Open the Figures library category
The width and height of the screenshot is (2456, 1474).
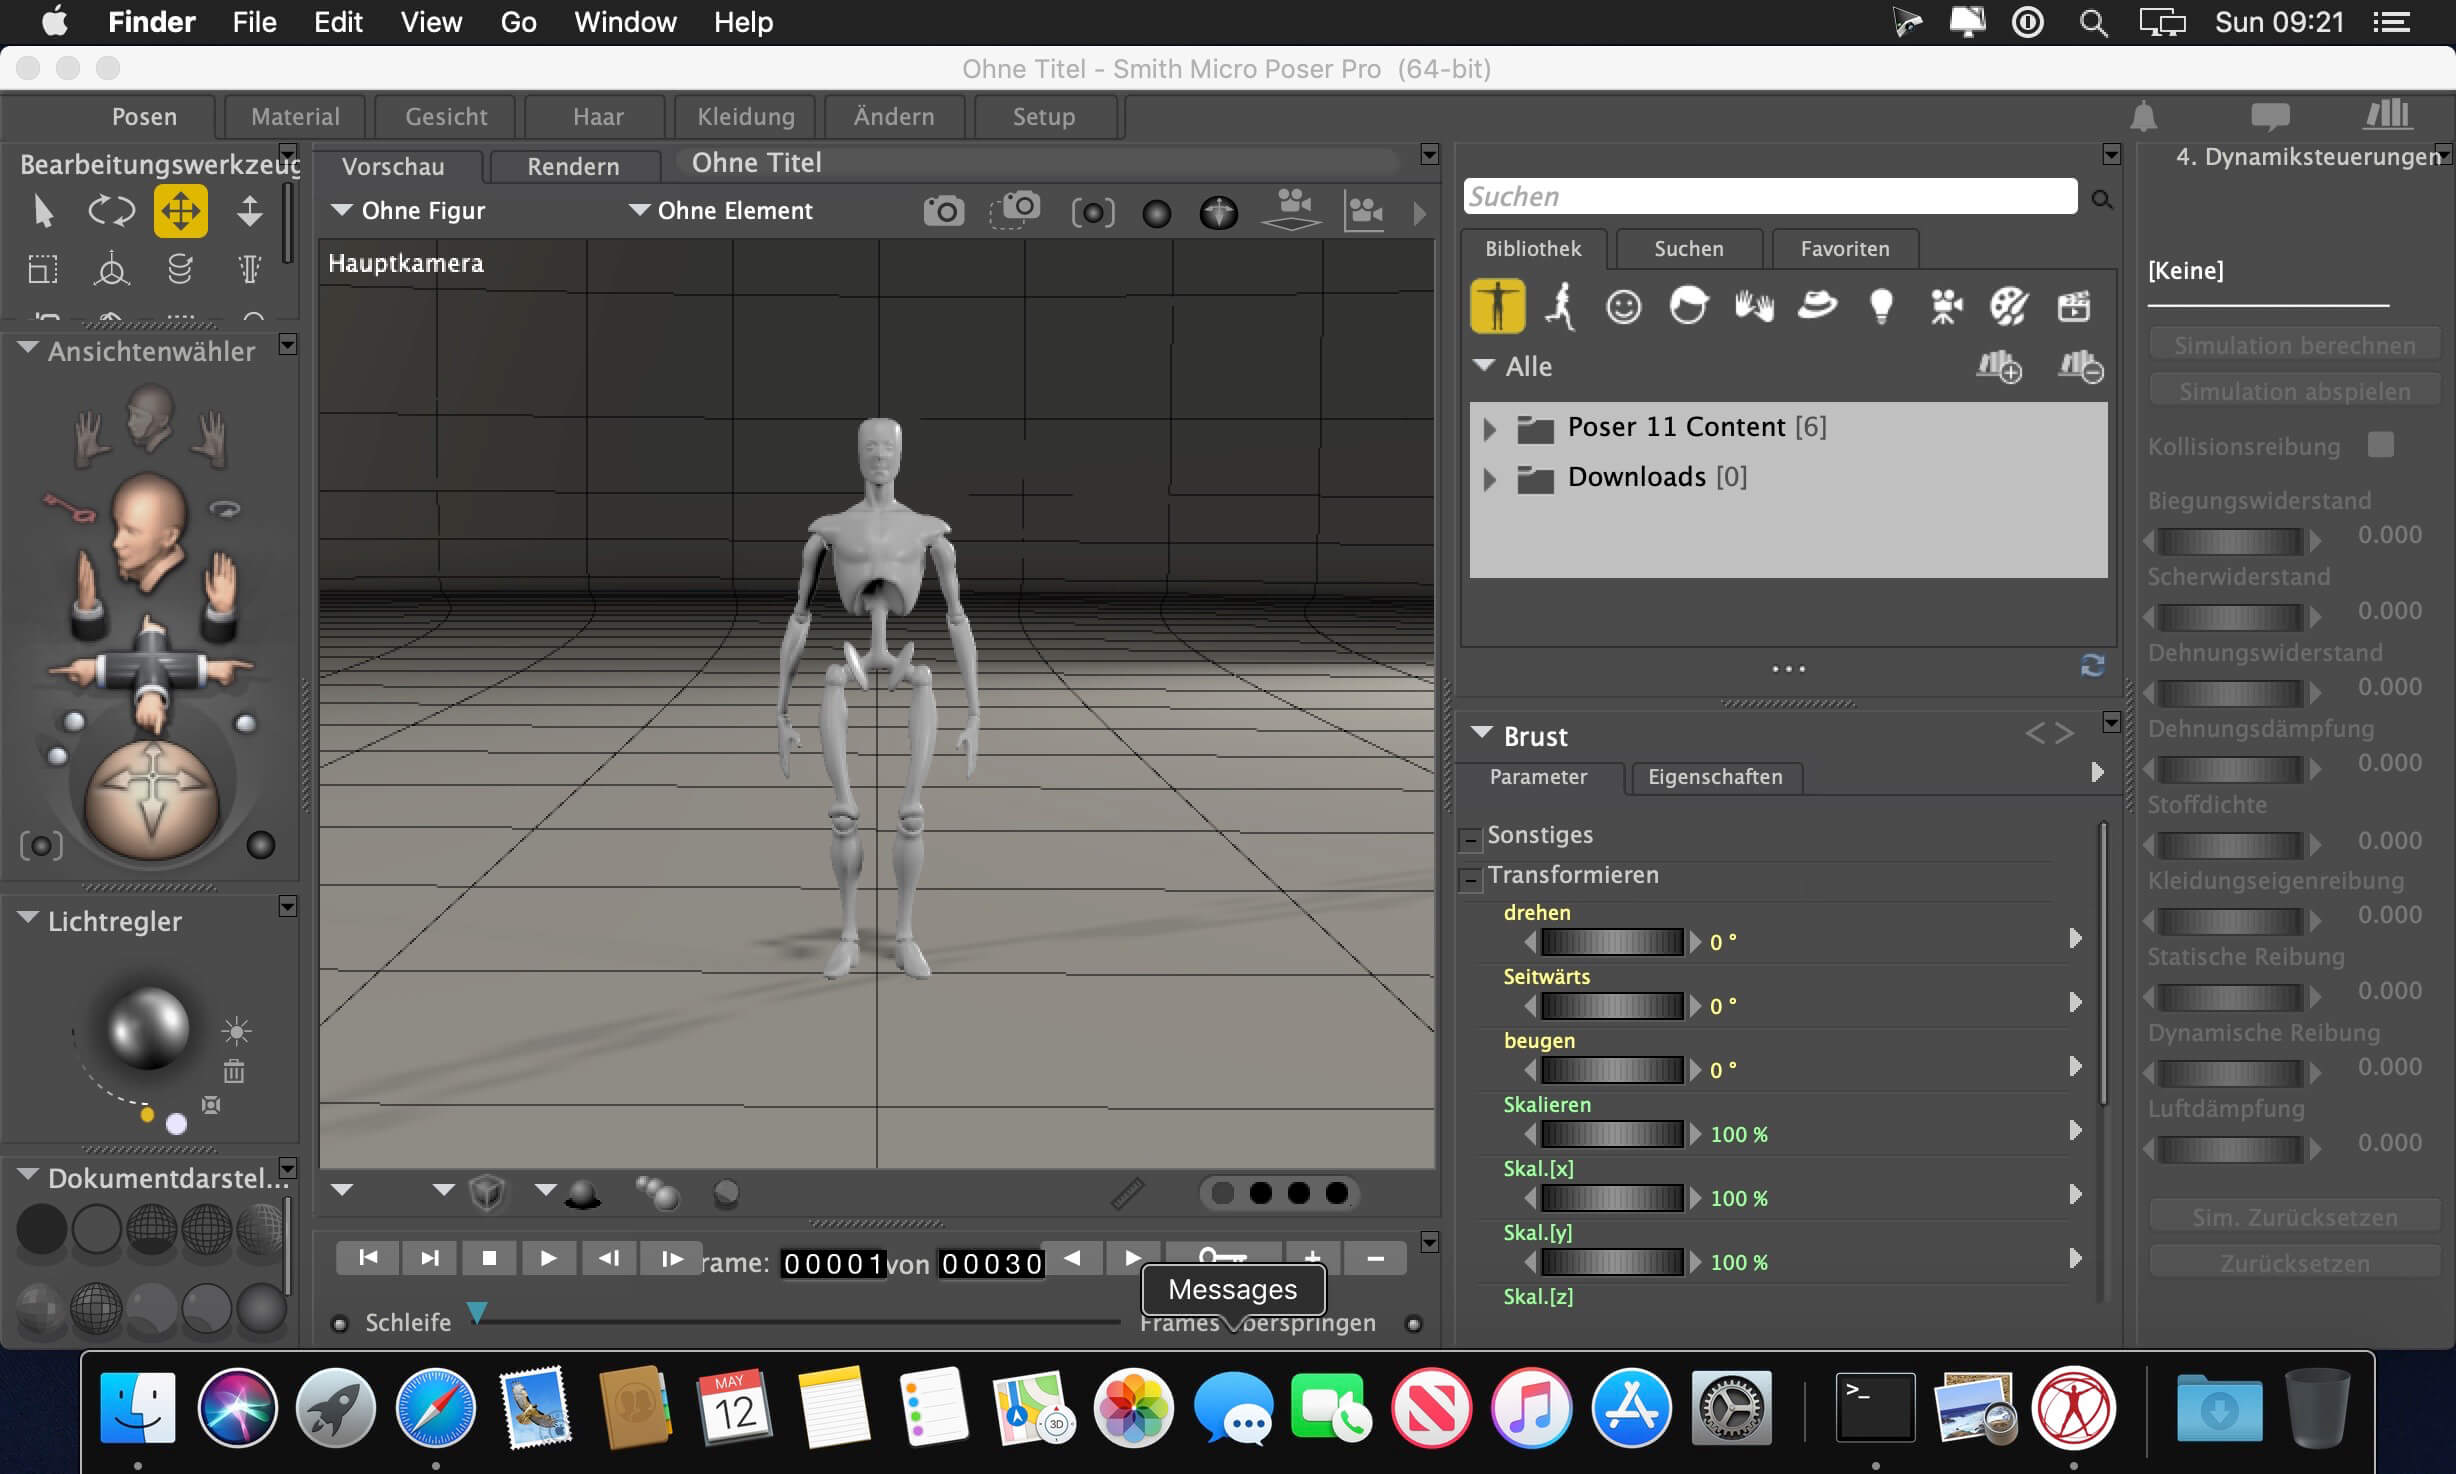[x=1497, y=306]
